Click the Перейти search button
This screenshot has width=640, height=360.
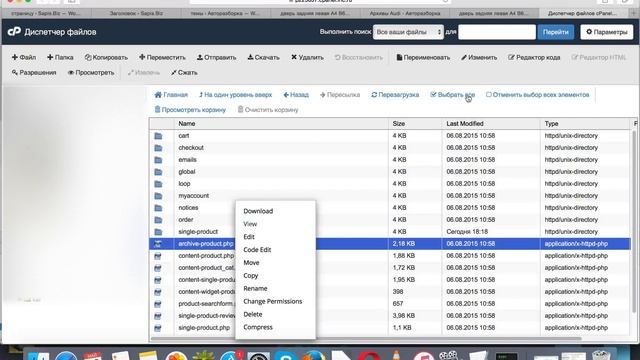click(556, 32)
